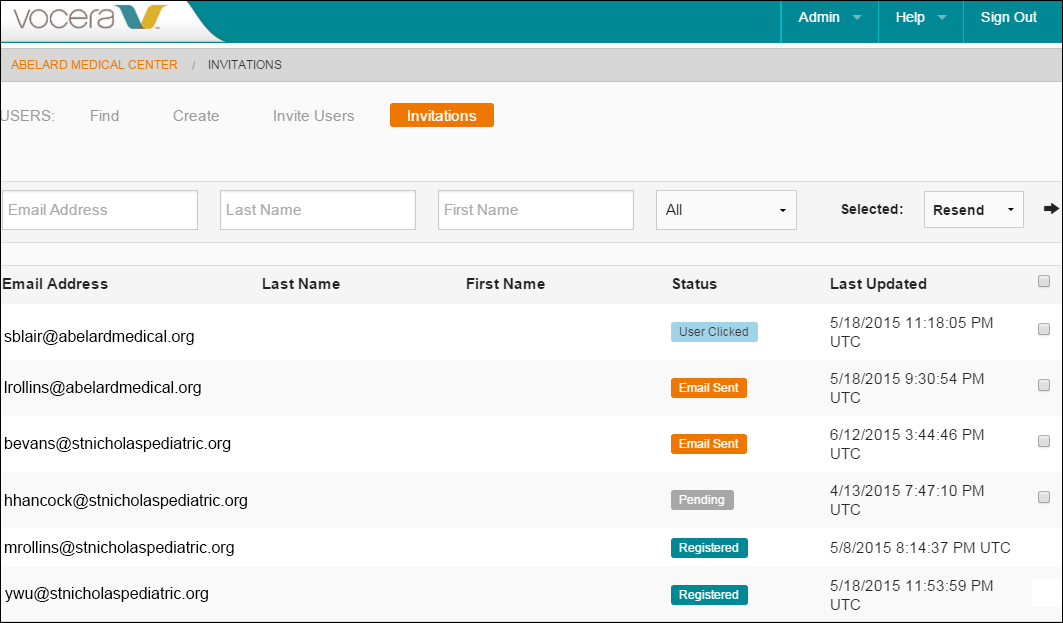
Task: Open the Resend action dropdown
Action: coord(973,209)
